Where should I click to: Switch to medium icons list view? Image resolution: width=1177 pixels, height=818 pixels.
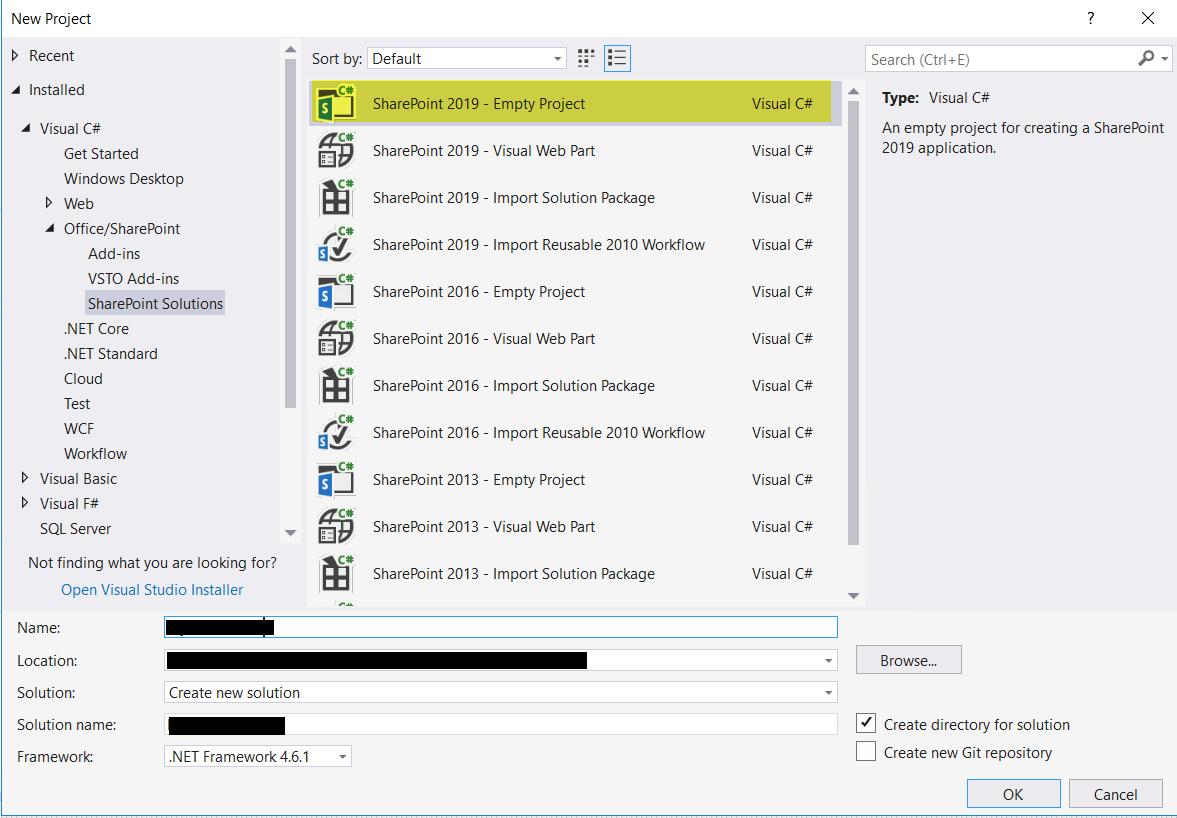(617, 59)
